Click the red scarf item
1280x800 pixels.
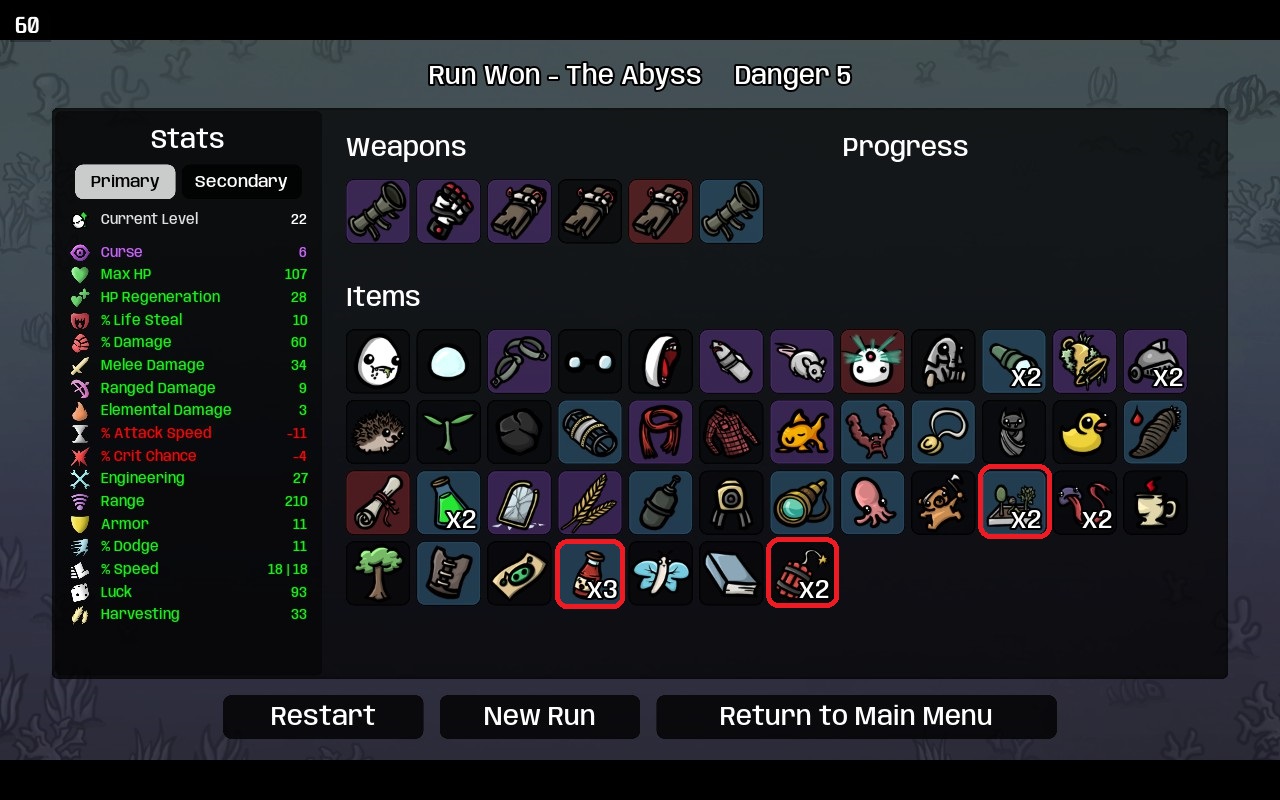(661, 432)
